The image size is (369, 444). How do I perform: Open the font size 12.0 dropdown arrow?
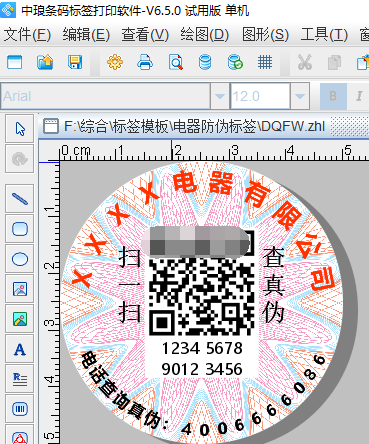point(300,96)
